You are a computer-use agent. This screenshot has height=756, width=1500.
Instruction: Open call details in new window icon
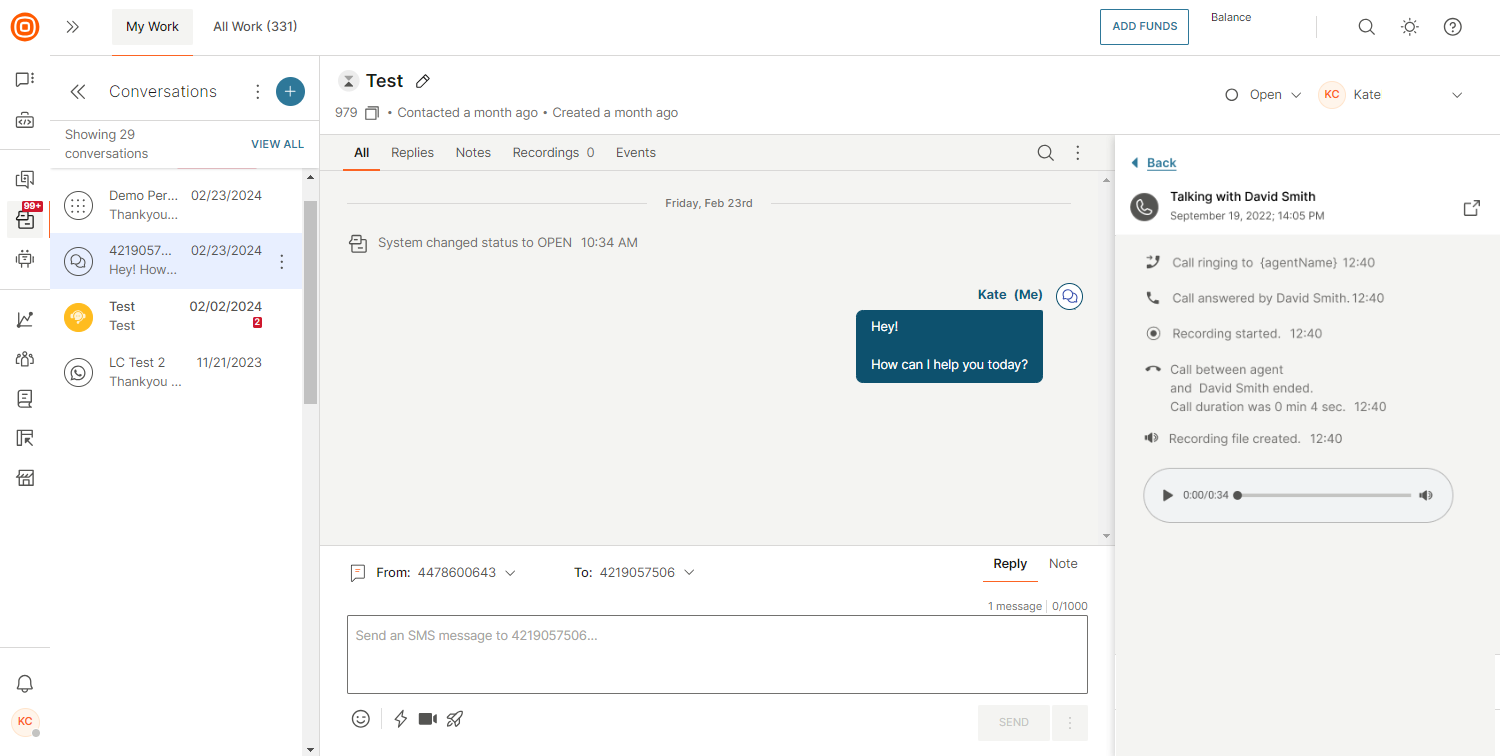click(x=1471, y=208)
